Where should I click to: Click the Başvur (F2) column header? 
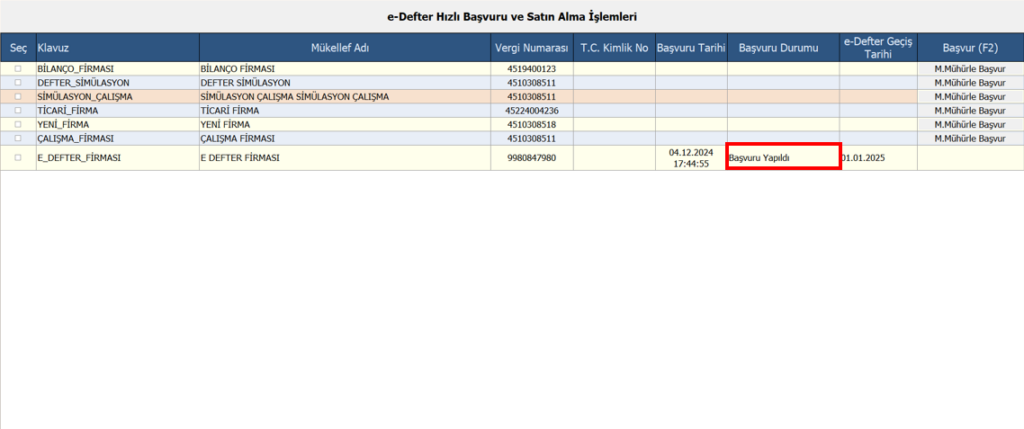click(x=970, y=48)
